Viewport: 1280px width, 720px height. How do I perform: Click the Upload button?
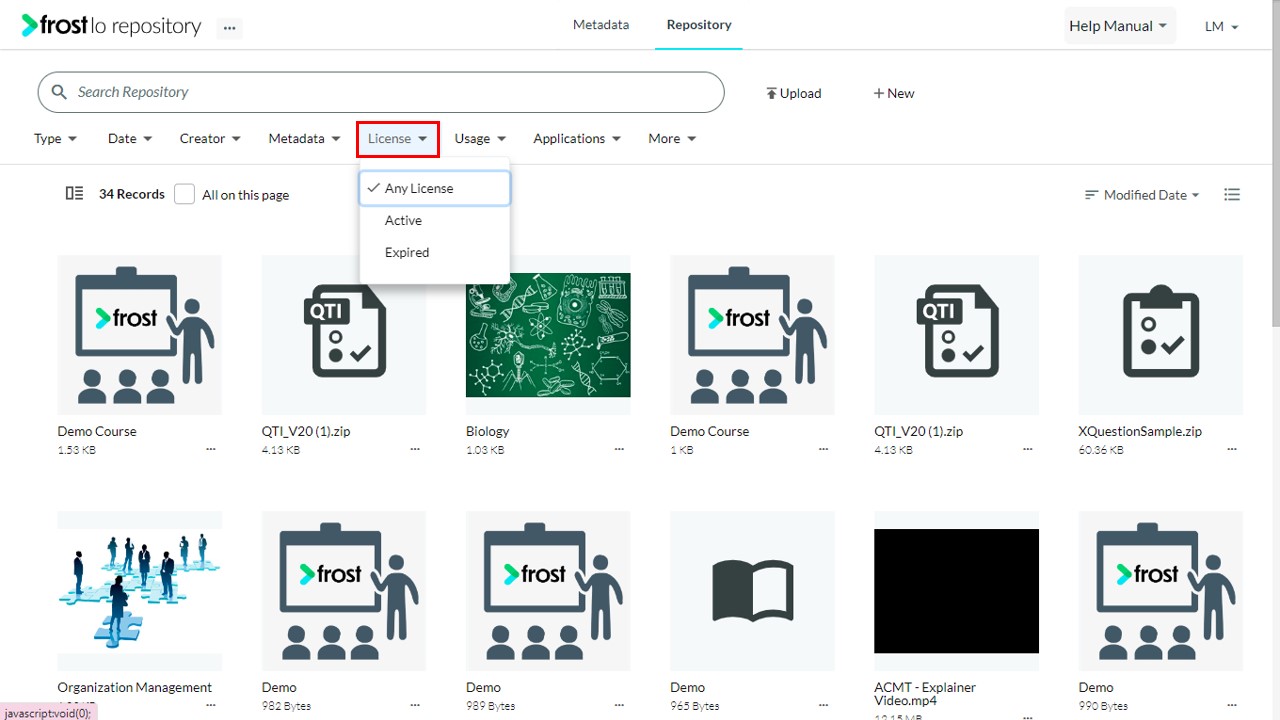pos(794,93)
